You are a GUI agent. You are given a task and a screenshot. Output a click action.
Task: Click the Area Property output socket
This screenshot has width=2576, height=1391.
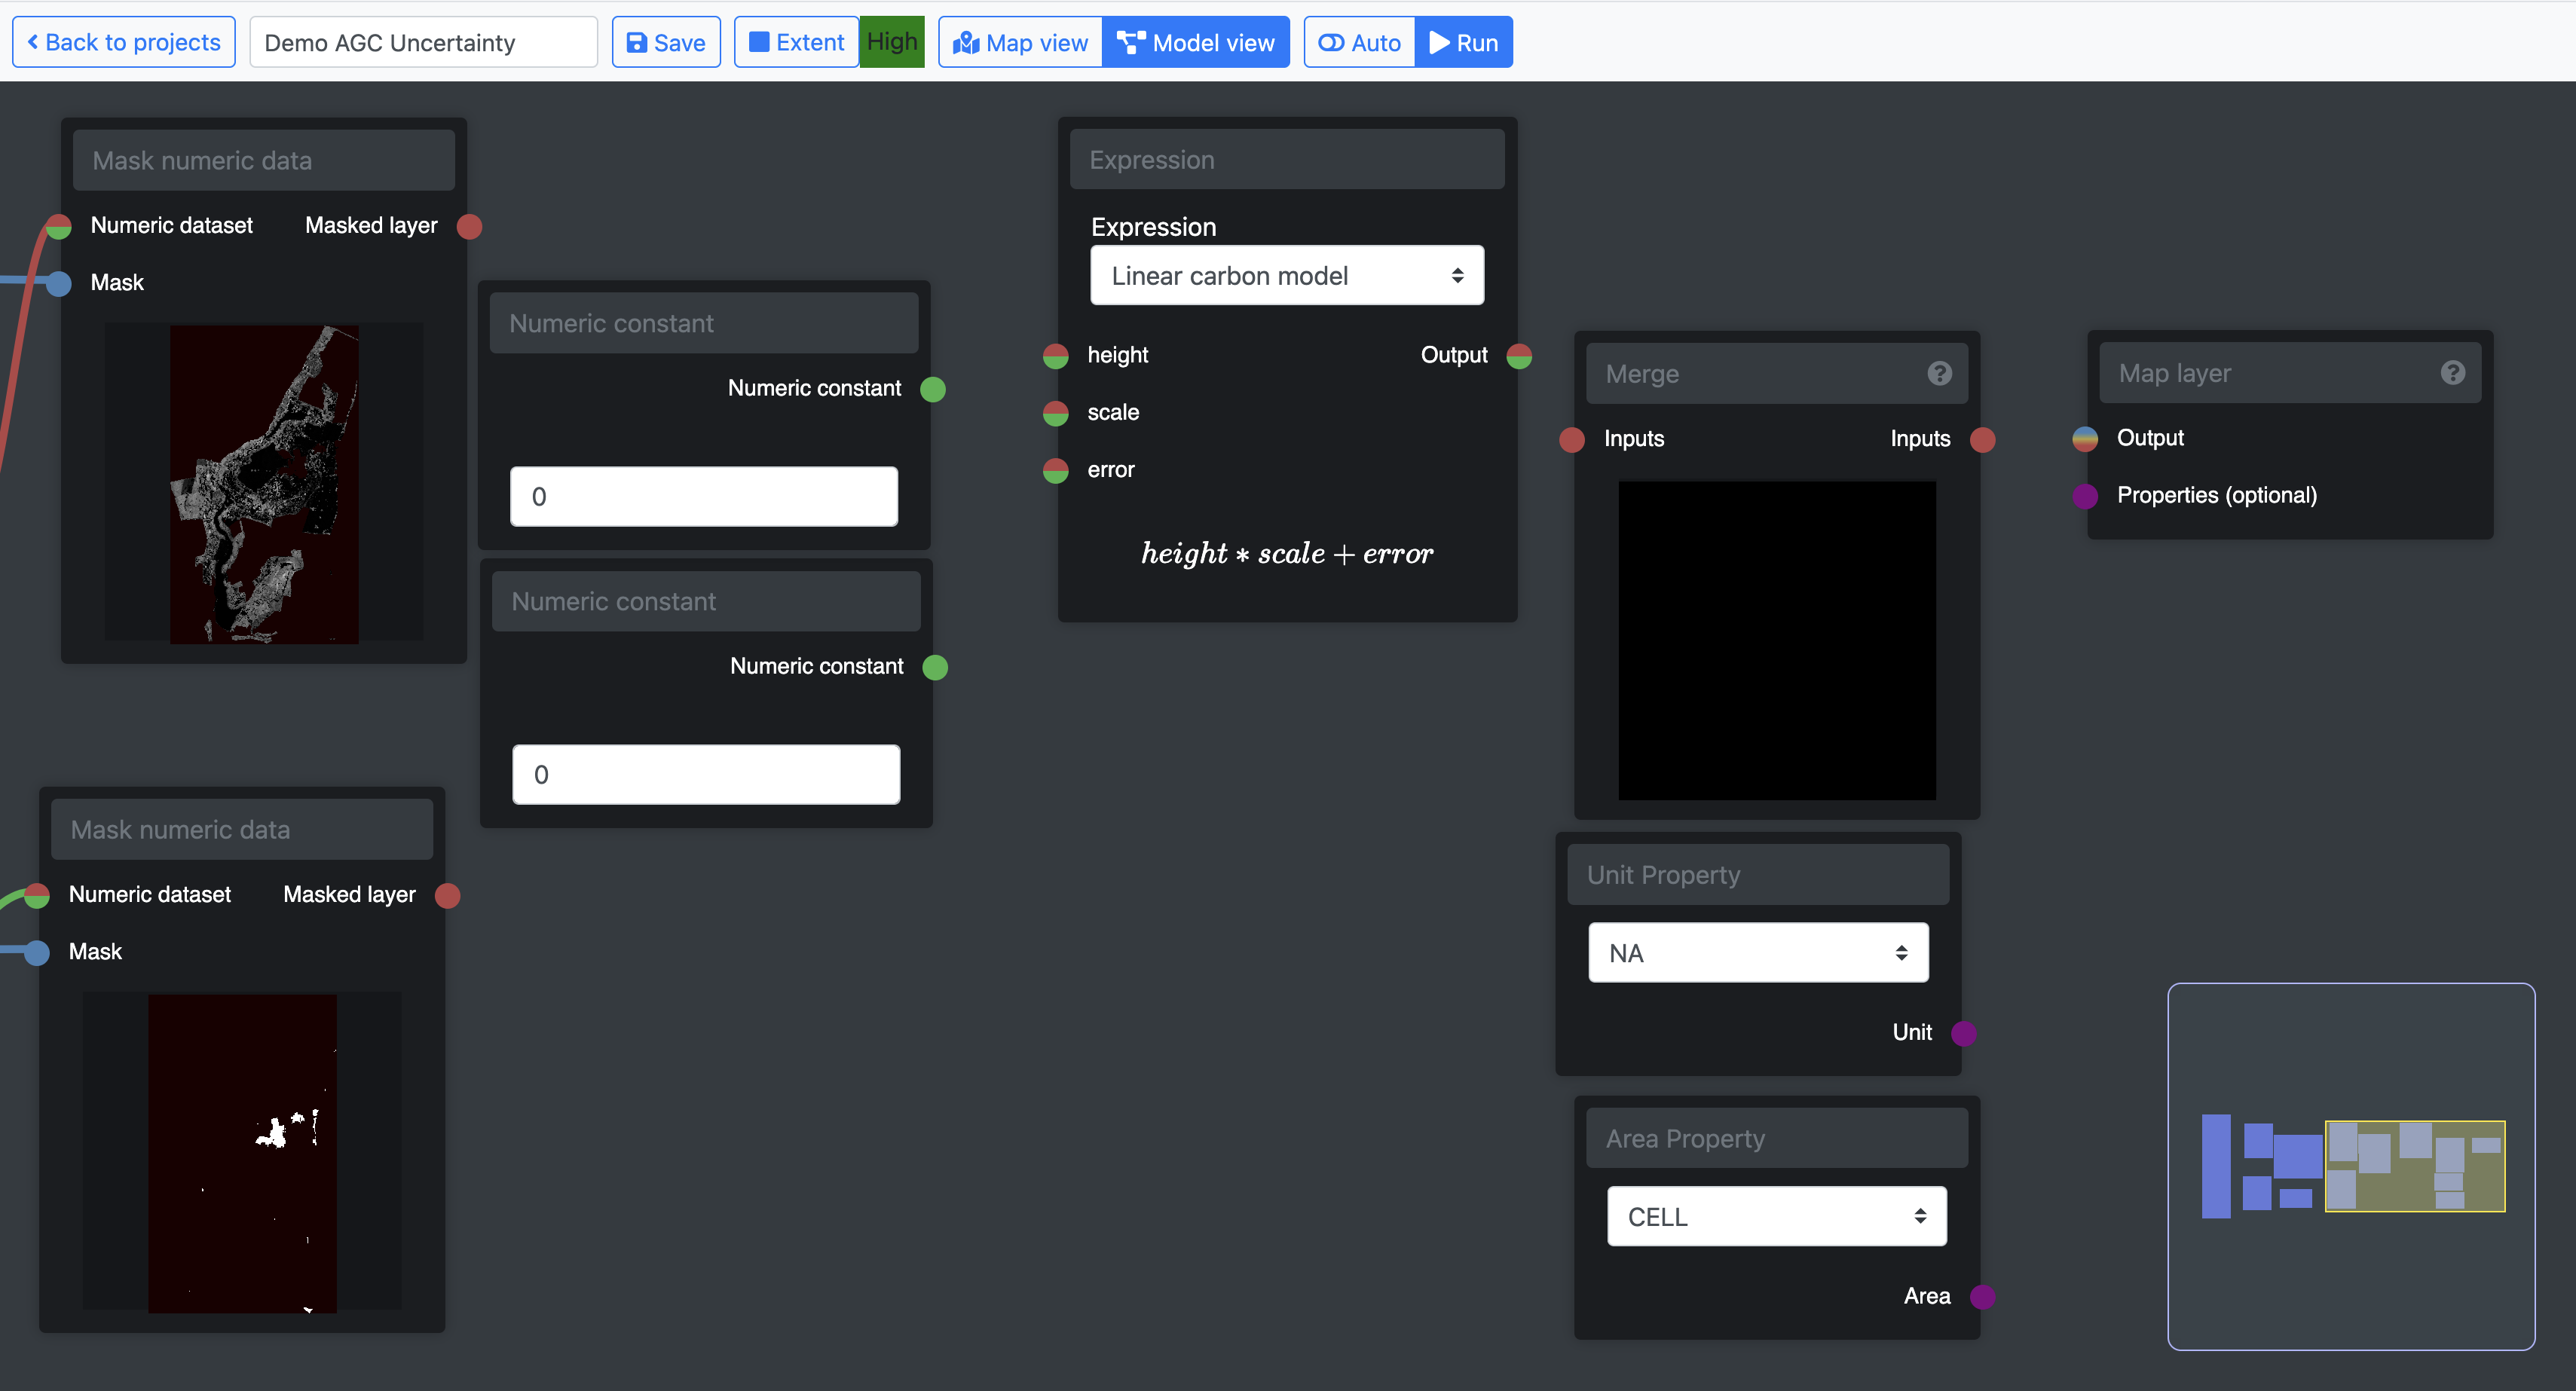pos(1982,1297)
